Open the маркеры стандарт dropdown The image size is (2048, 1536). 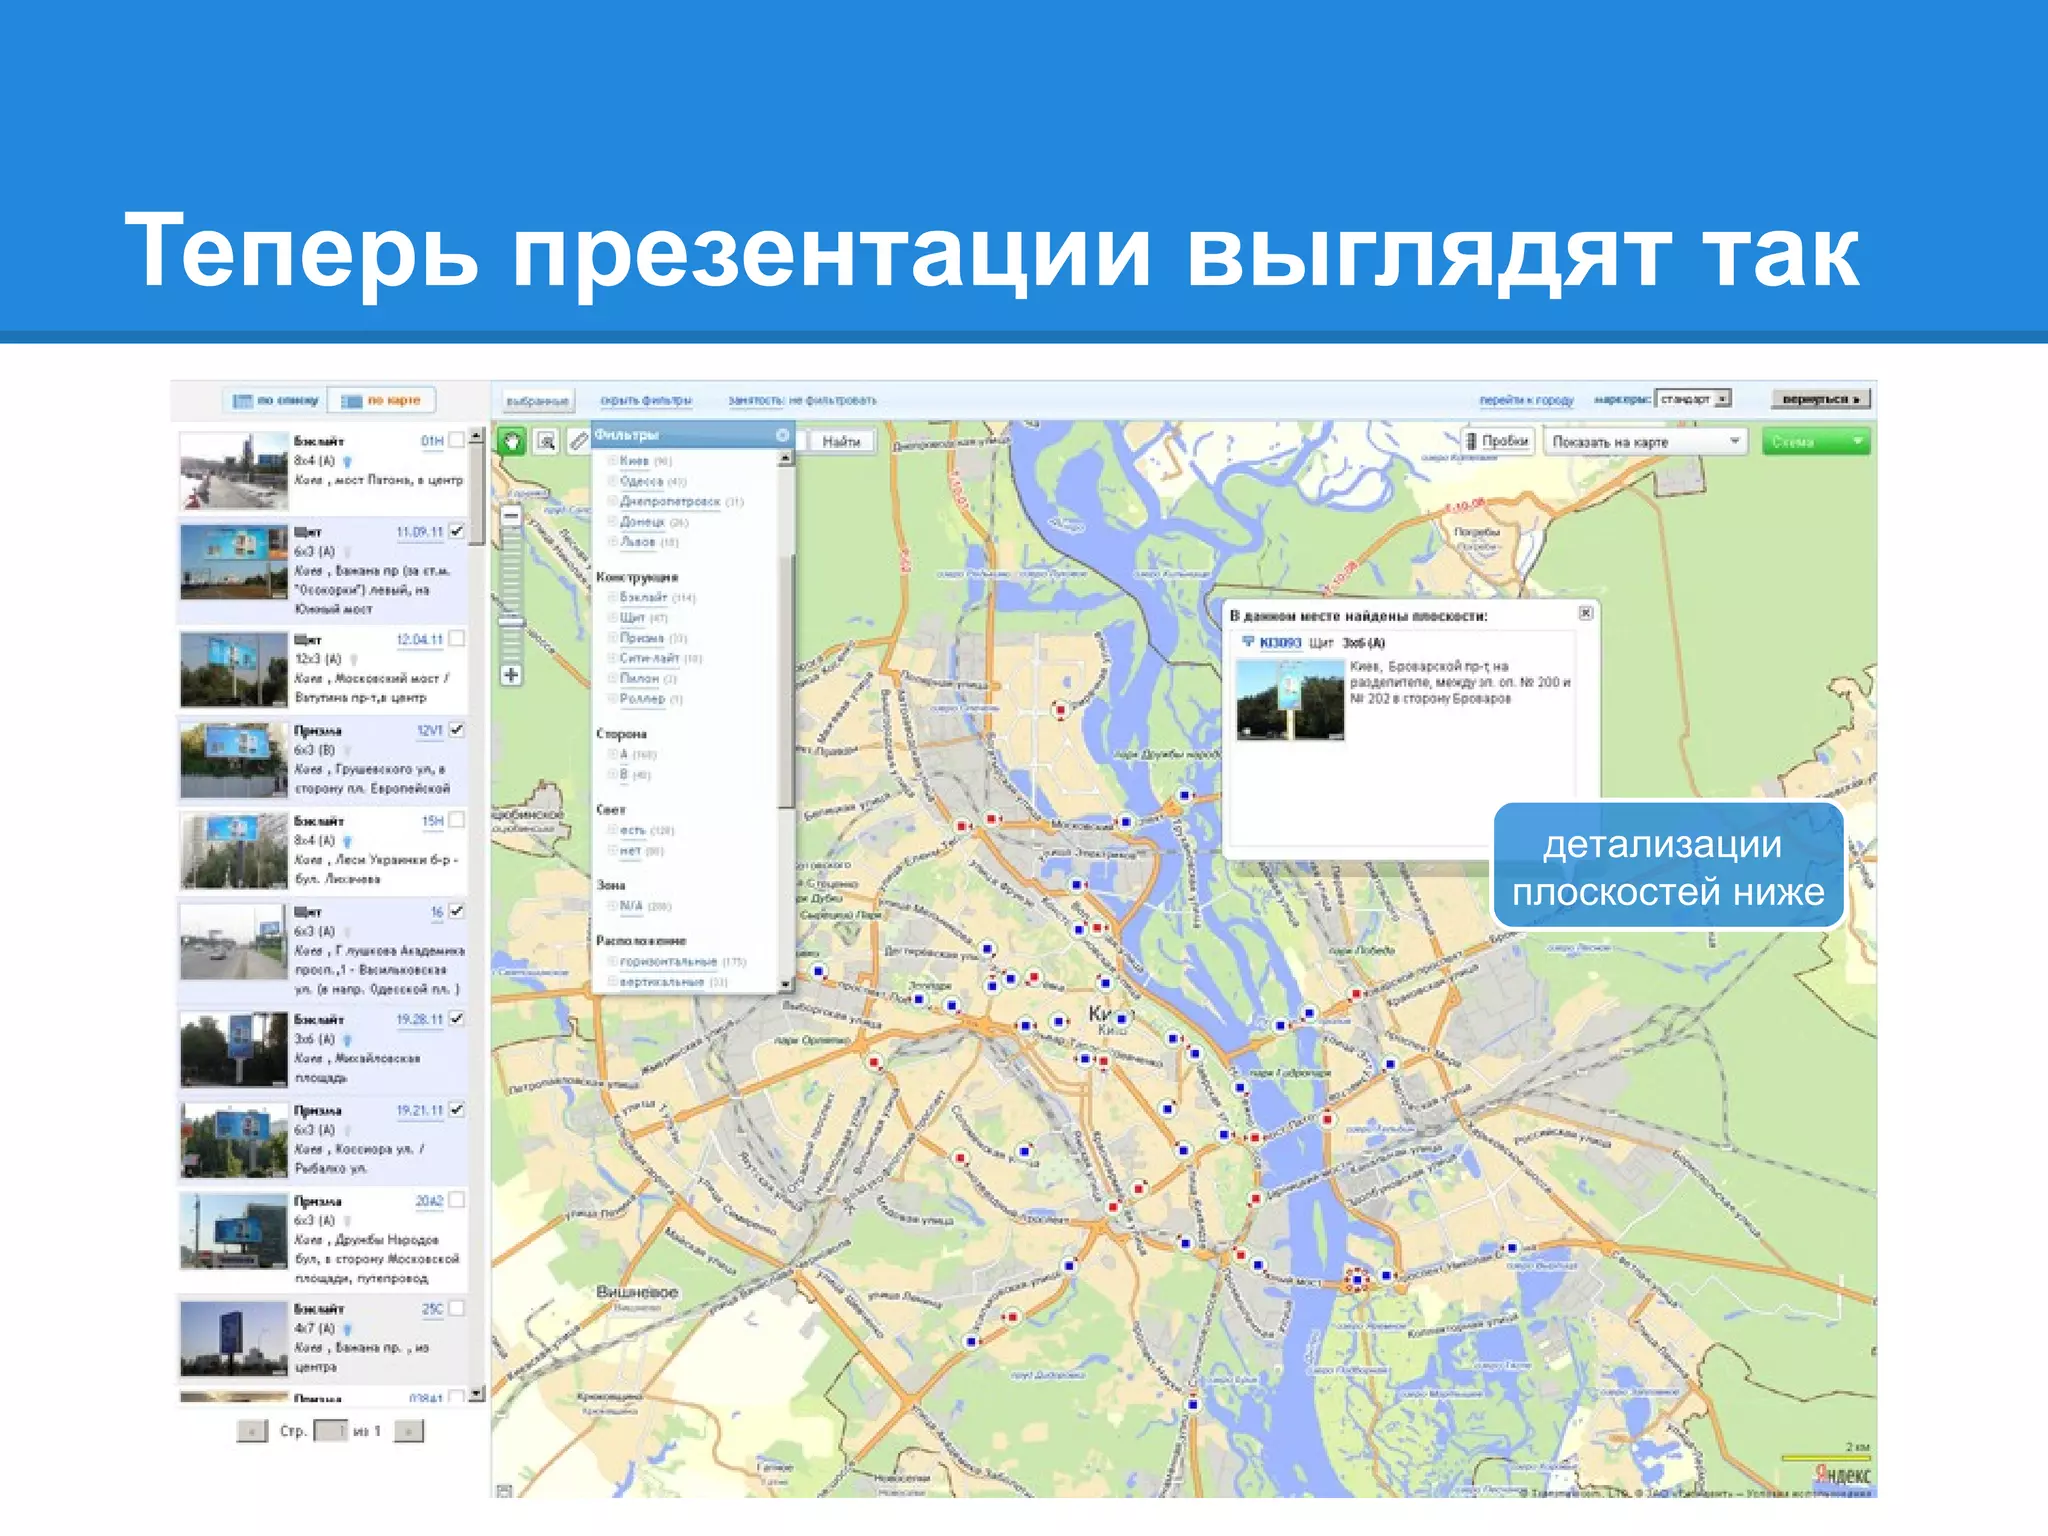coord(1694,399)
